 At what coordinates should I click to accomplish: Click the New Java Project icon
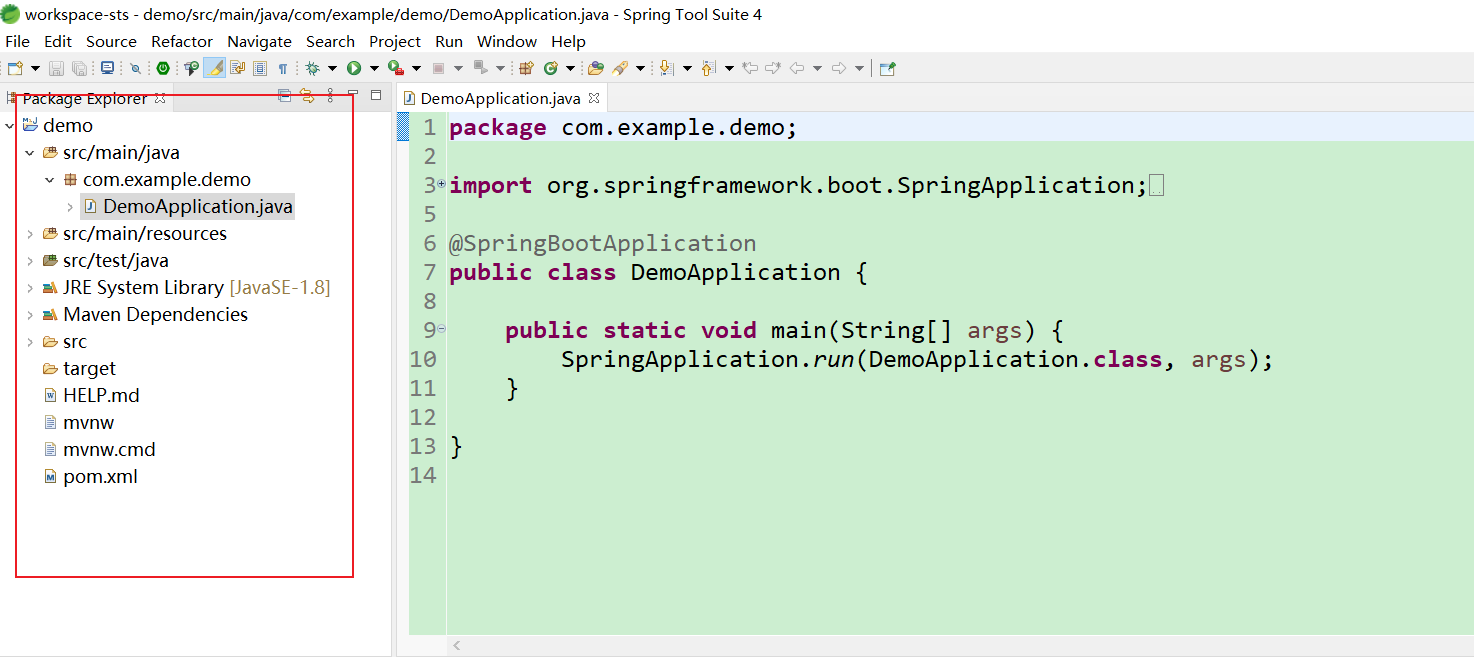528,67
